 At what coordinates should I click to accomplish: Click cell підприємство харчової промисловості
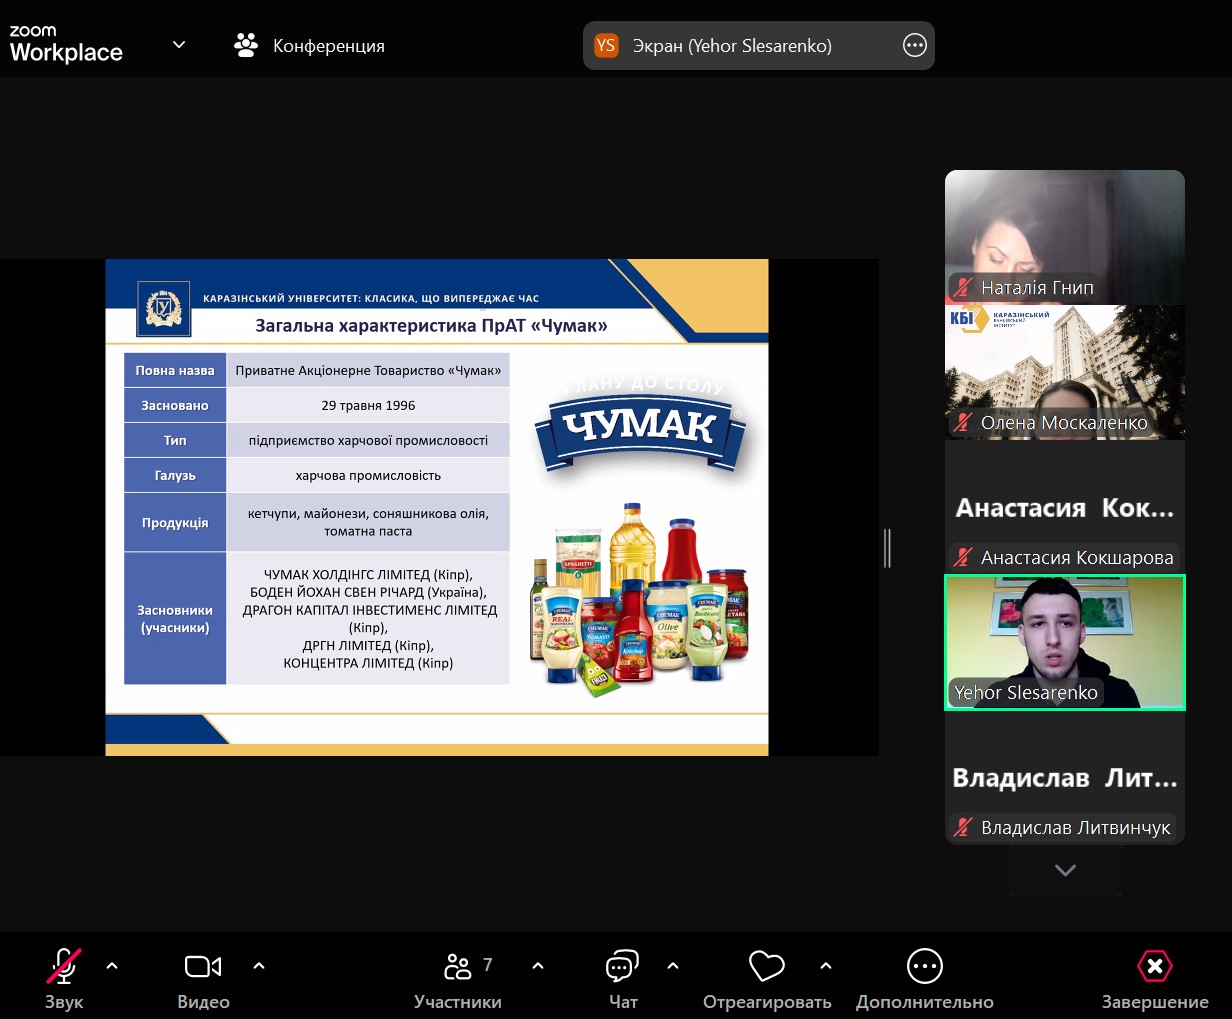[x=368, y=440]
